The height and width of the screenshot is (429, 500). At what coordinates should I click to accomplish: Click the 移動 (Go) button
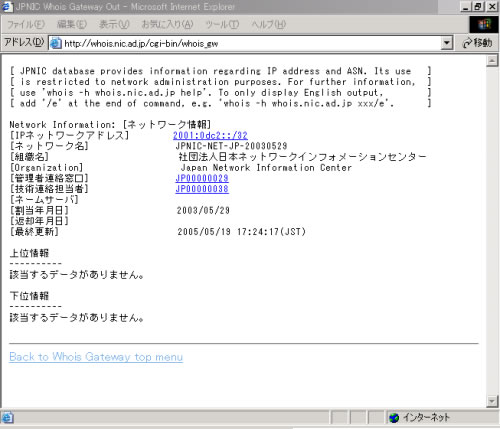point(477,43)
